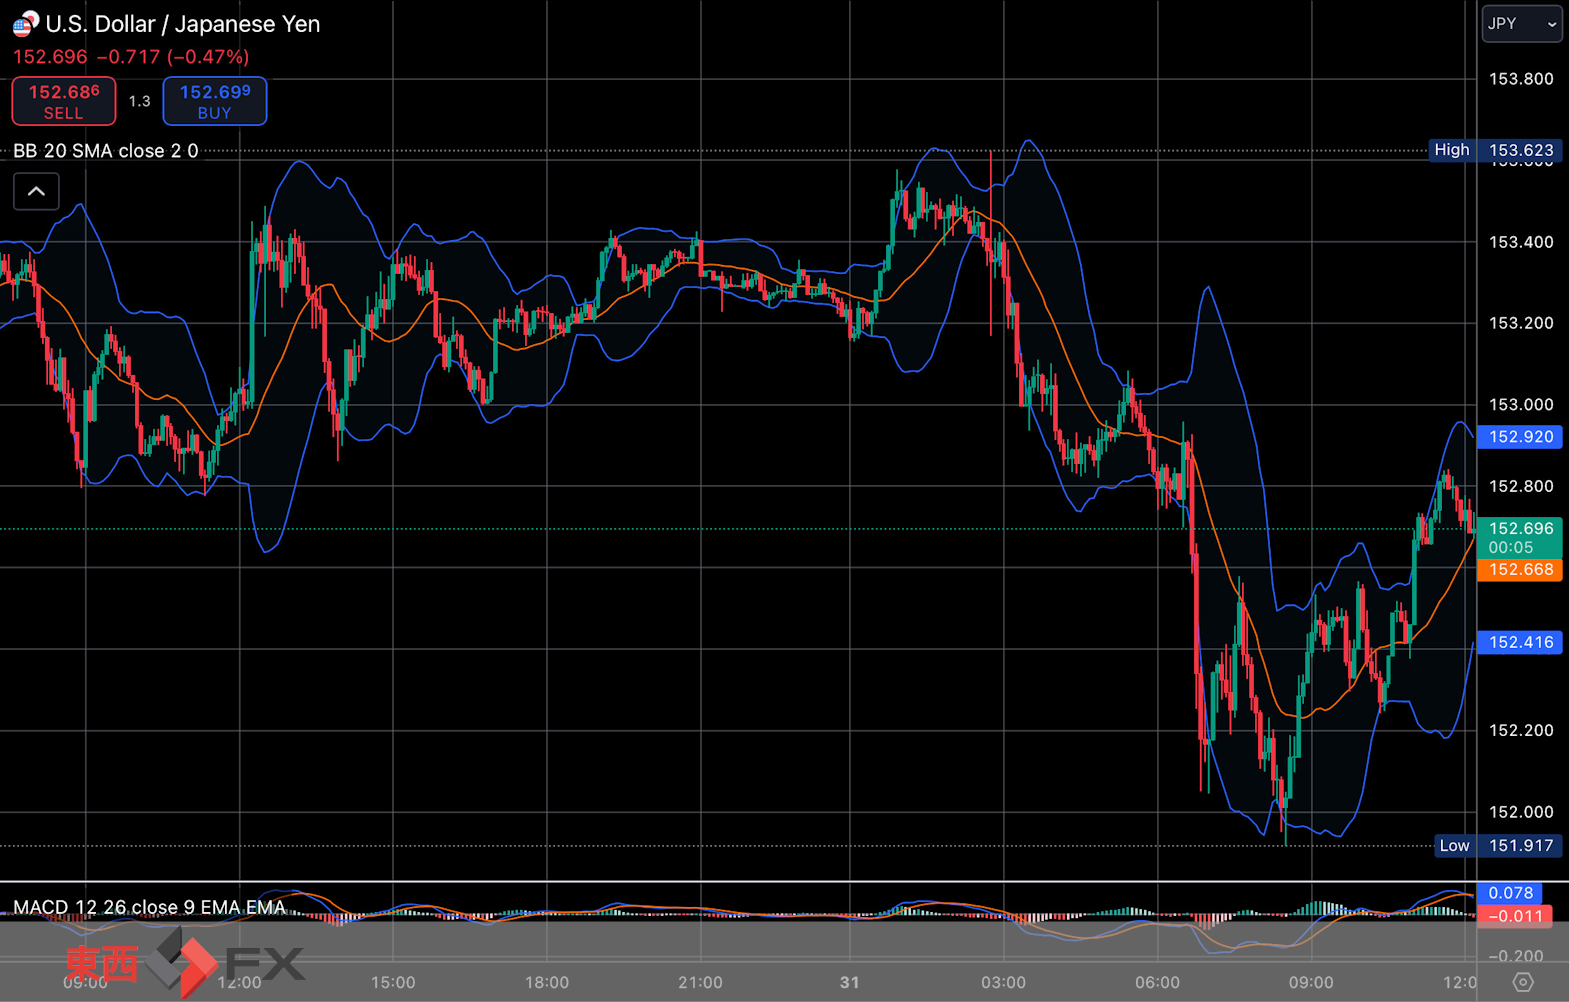
Task: Click the 31 date marker on time axis
Action: pyautogui.click(x=849, y=982)
